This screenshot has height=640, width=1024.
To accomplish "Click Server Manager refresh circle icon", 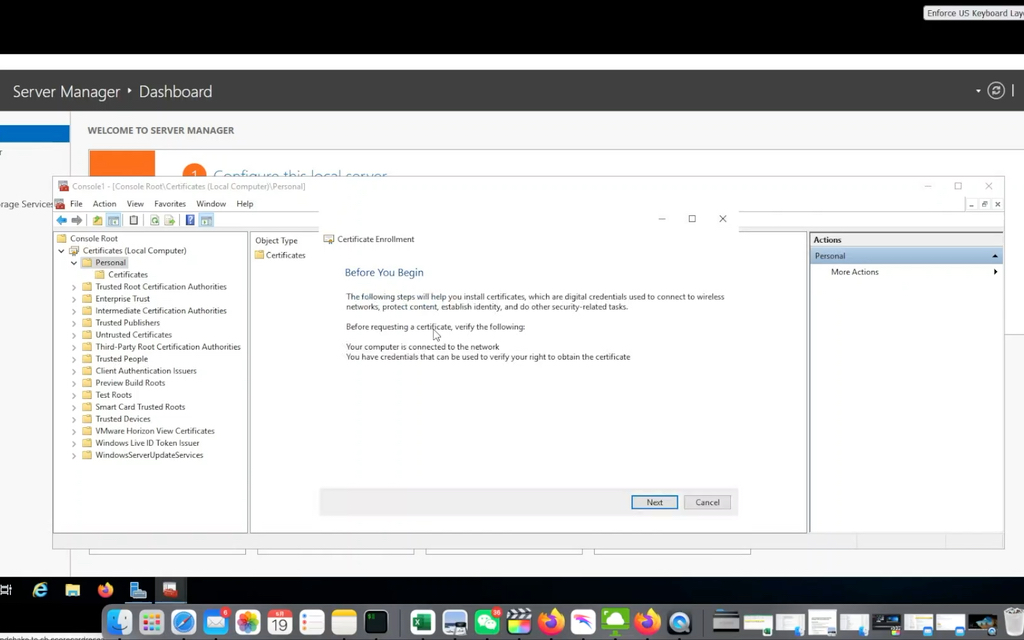I will [995, 91].
